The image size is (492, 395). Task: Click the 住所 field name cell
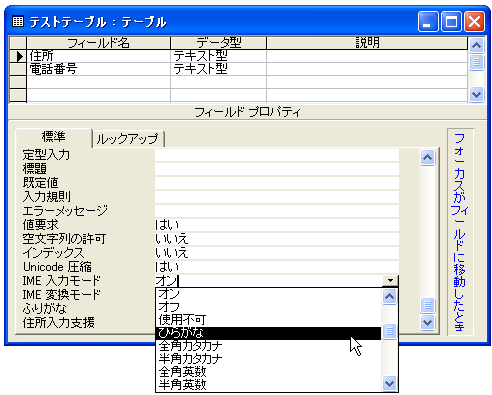point(99,56)
